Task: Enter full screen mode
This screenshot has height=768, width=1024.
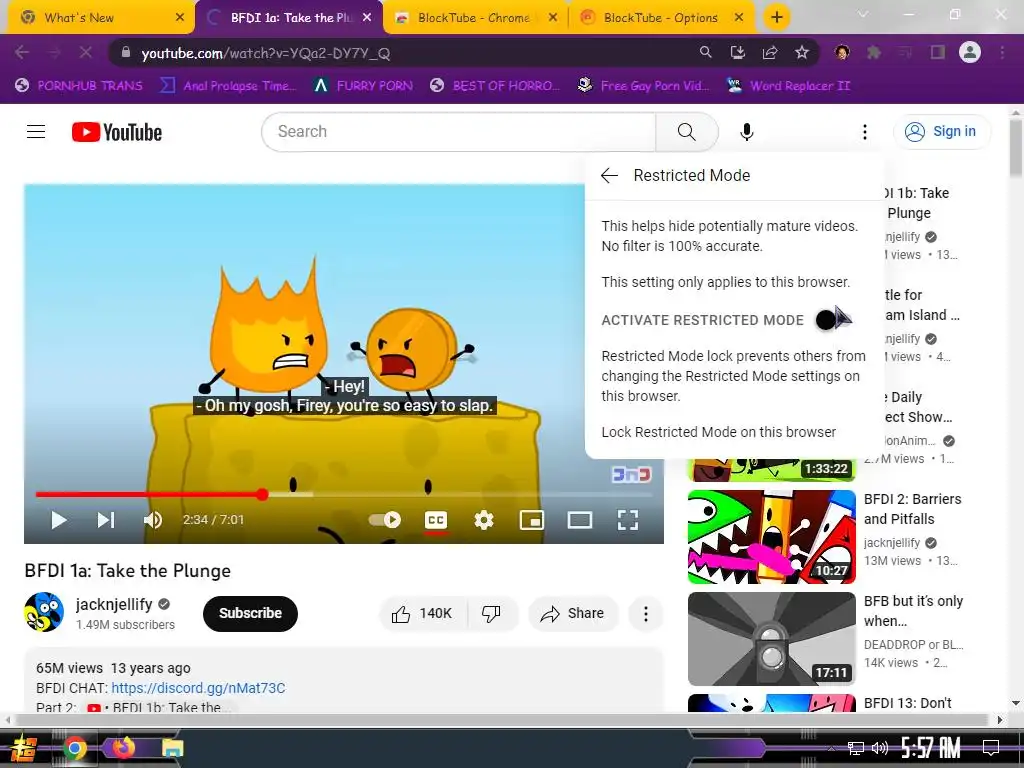Action: 628,520
